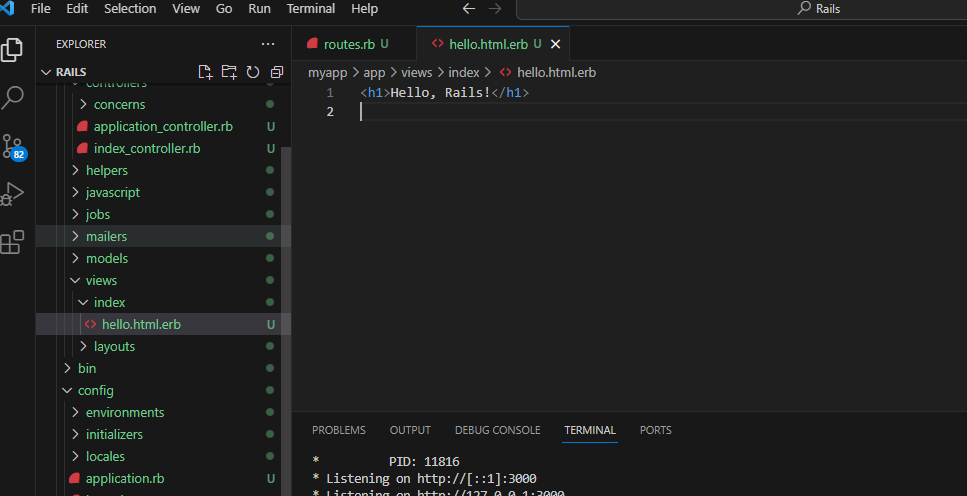Viewport: 967px width, 496px height.
Task: Open the Explorer view in activity bar
Action: 12,50
